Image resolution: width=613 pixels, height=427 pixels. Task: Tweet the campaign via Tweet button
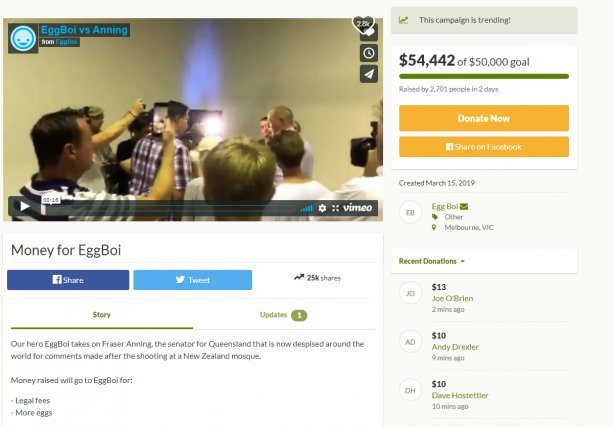192,280
